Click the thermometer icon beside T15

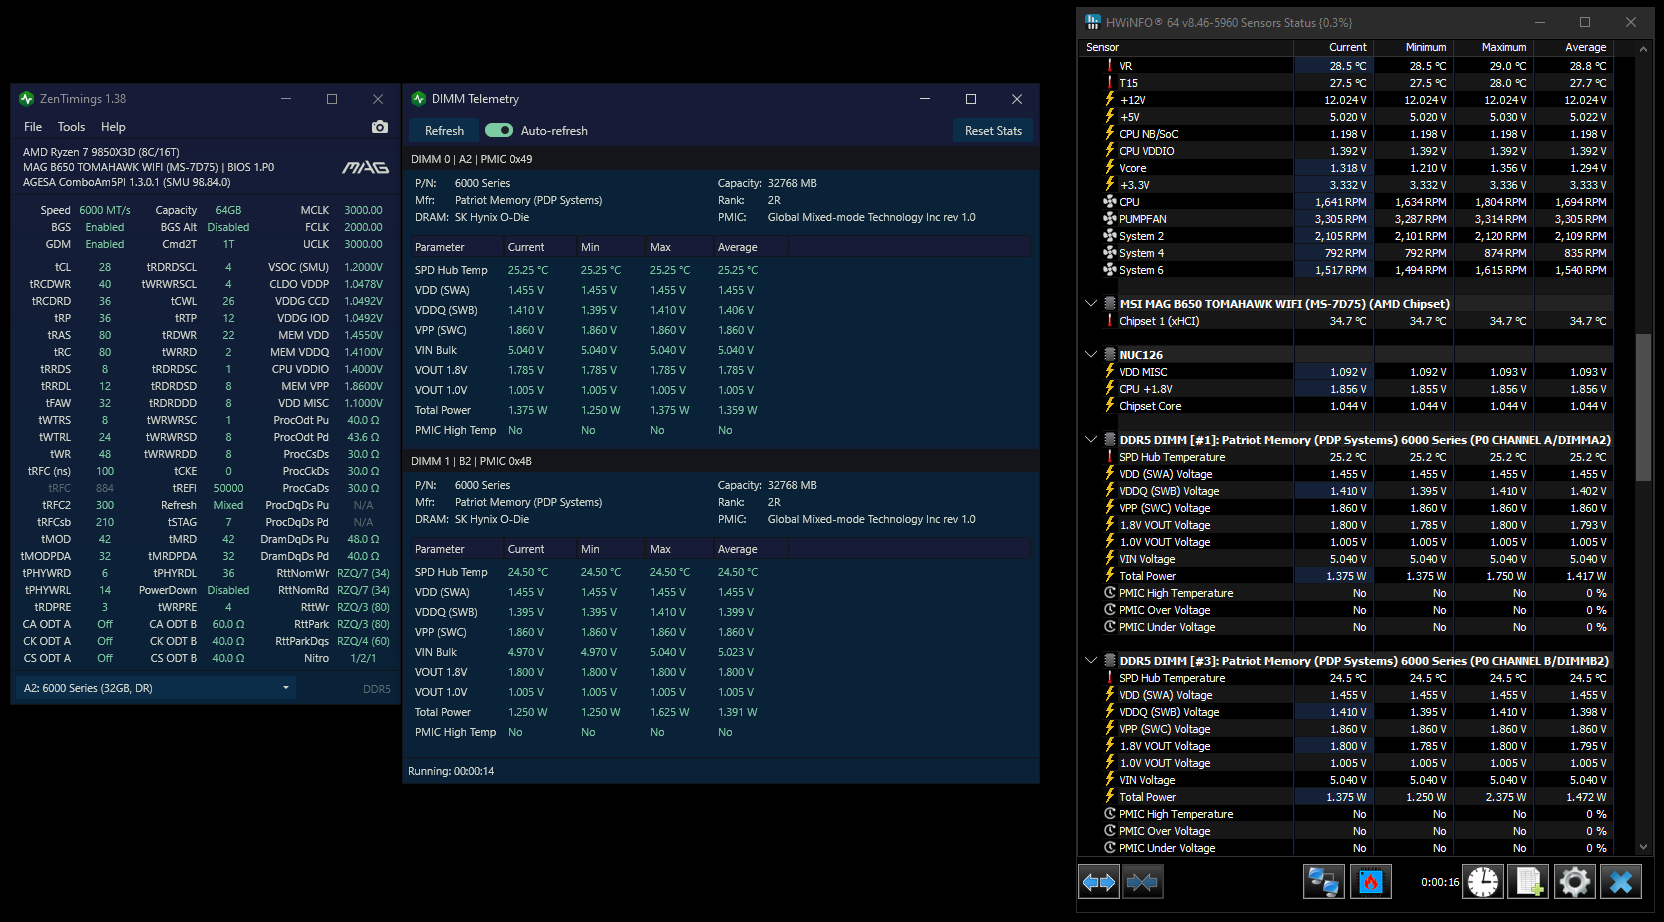pos(1110,83)
